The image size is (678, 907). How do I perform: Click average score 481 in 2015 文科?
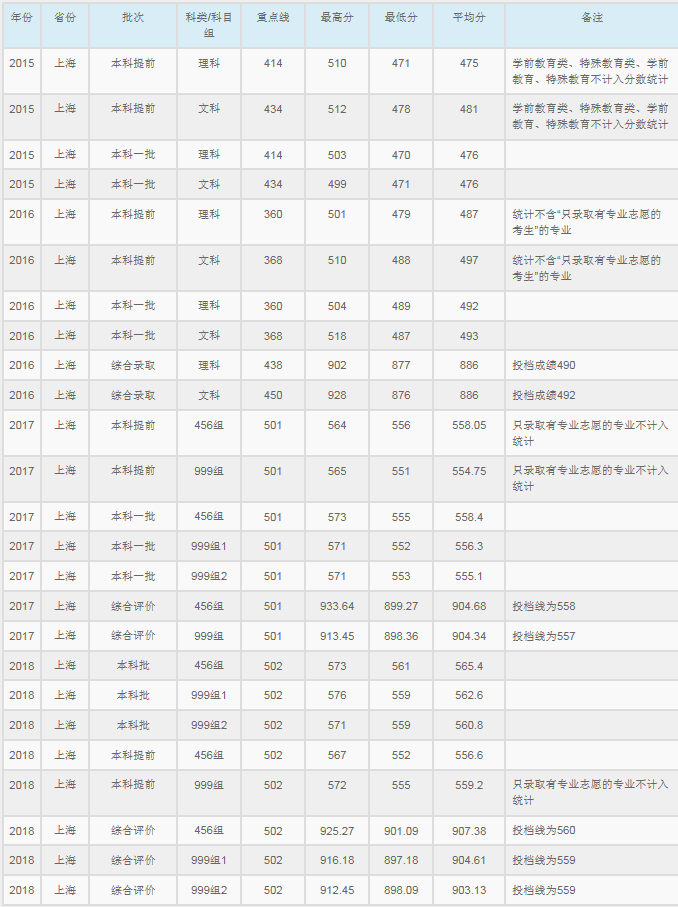[x=469, y=109]
